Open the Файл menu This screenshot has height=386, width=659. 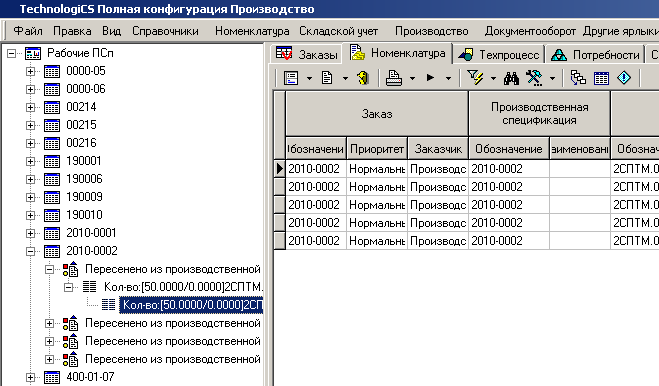[28, 31]
